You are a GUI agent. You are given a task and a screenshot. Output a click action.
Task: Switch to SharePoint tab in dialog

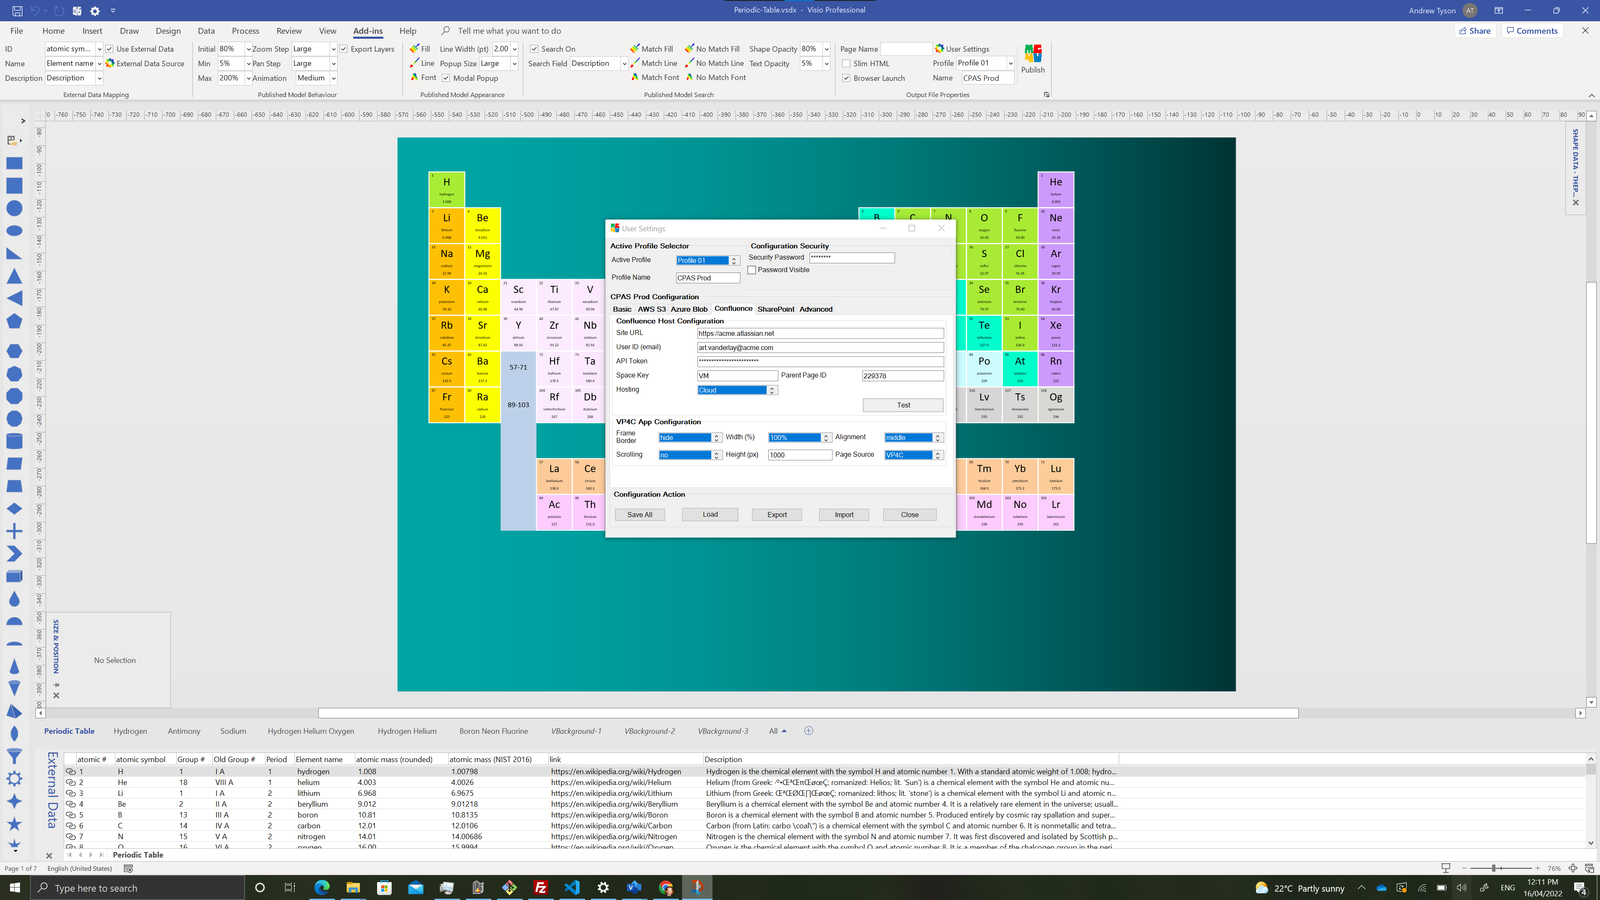[776, 309]
